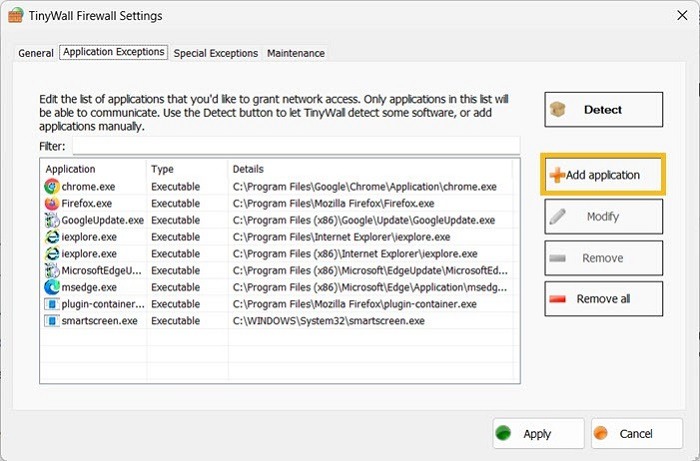Select the C:\WINDOWS\System32\smartscreen.exe details row
The height and width of the screenshot is (461, 700).
click(x=328, y=321)
